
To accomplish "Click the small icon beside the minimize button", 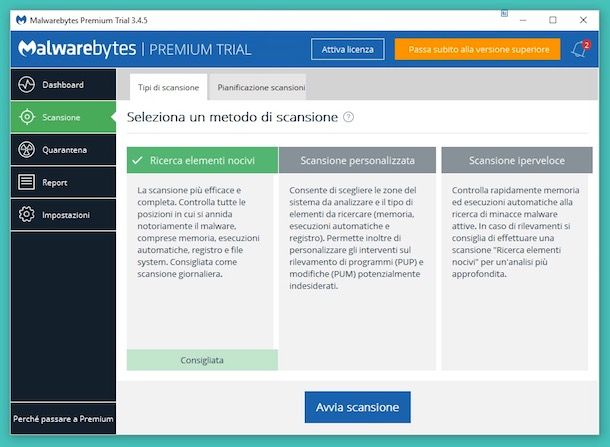I will (x=504, y=14).
